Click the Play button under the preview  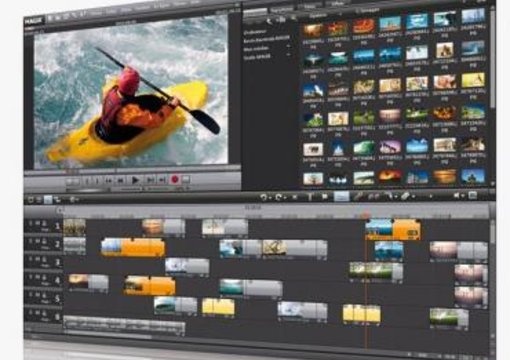[135, 180]
